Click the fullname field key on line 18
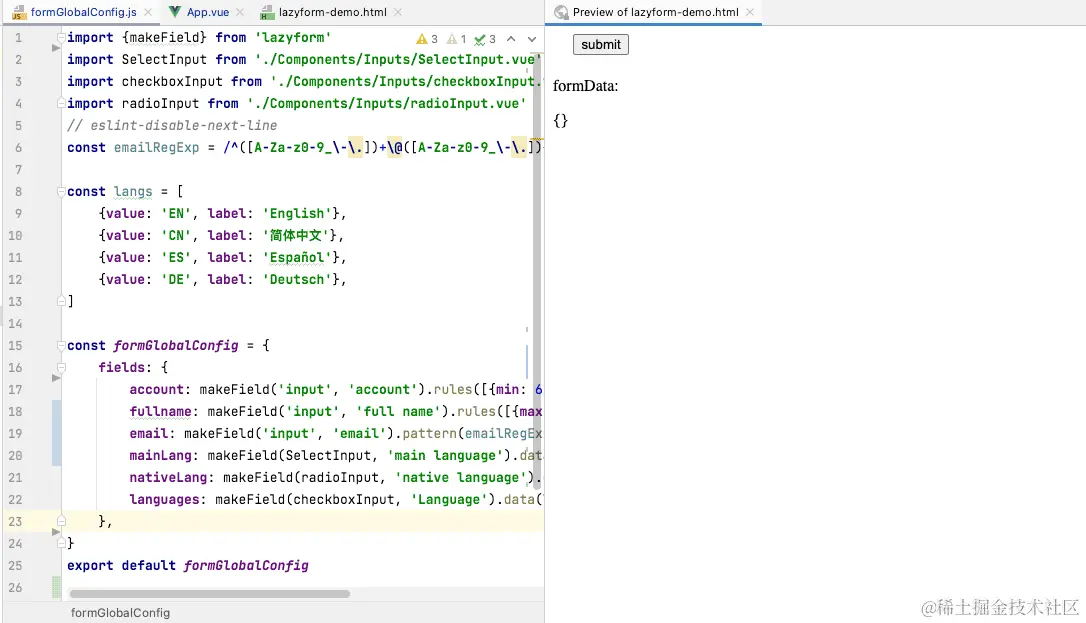Image resolution: width=1086 pixels, height=623 pixels. (160, 412)
